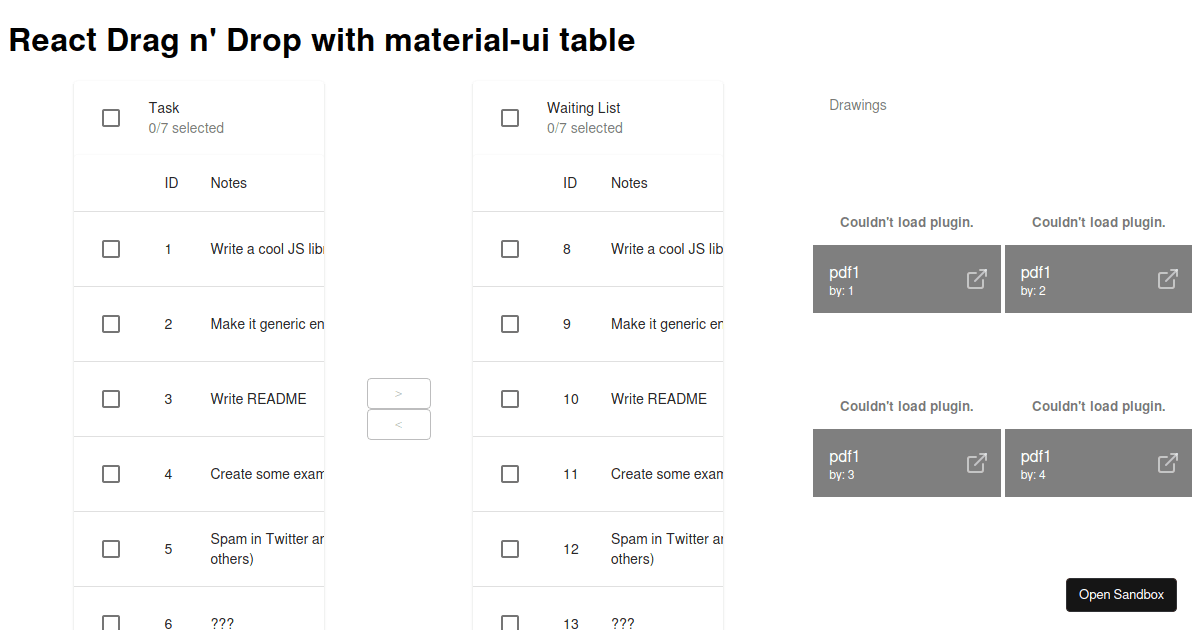Image resolution: width=1200 pixels, height=630 pixels.
Task: Check task 12 in the Waiting List
Action: coord(510,548)
